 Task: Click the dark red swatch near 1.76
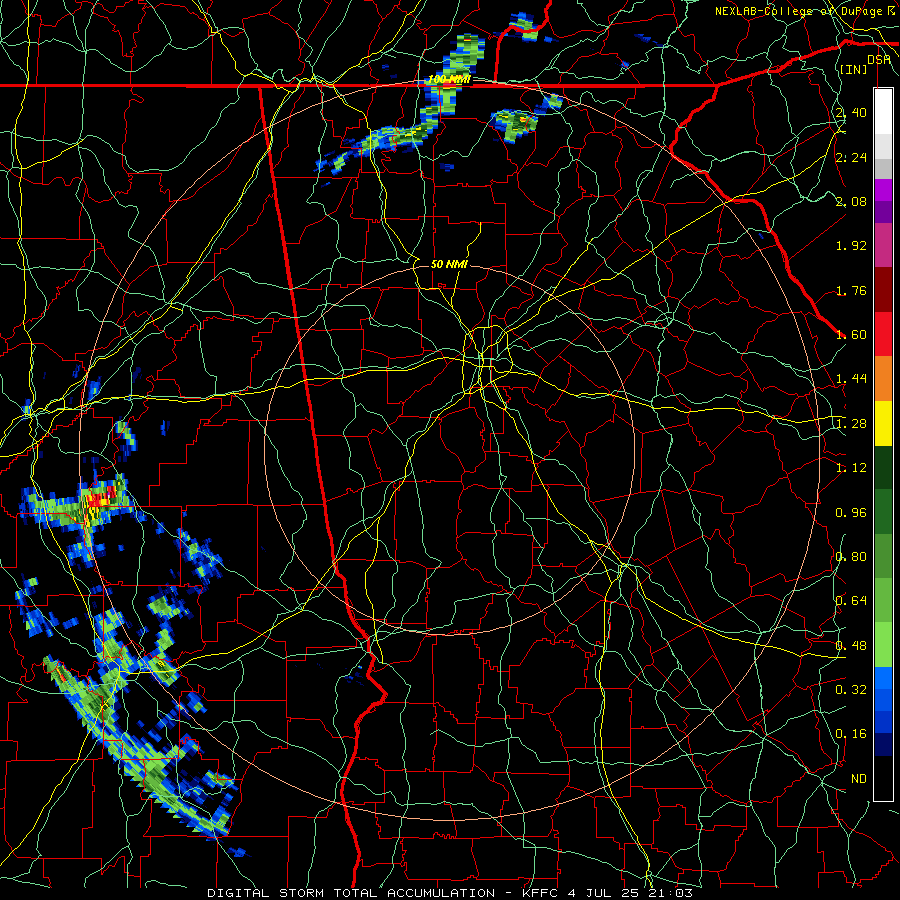(883, 290)
